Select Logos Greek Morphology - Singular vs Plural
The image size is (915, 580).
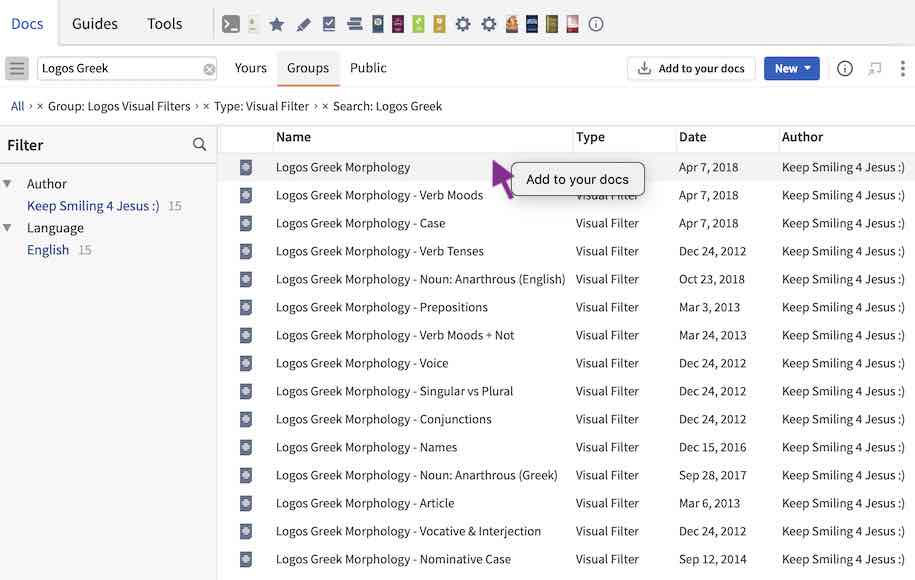coord(394,392)
